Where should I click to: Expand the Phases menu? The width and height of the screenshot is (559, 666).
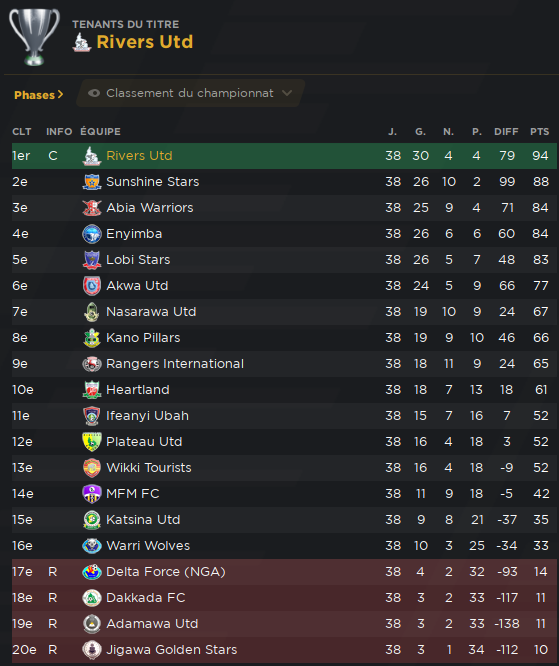[39, 95]
